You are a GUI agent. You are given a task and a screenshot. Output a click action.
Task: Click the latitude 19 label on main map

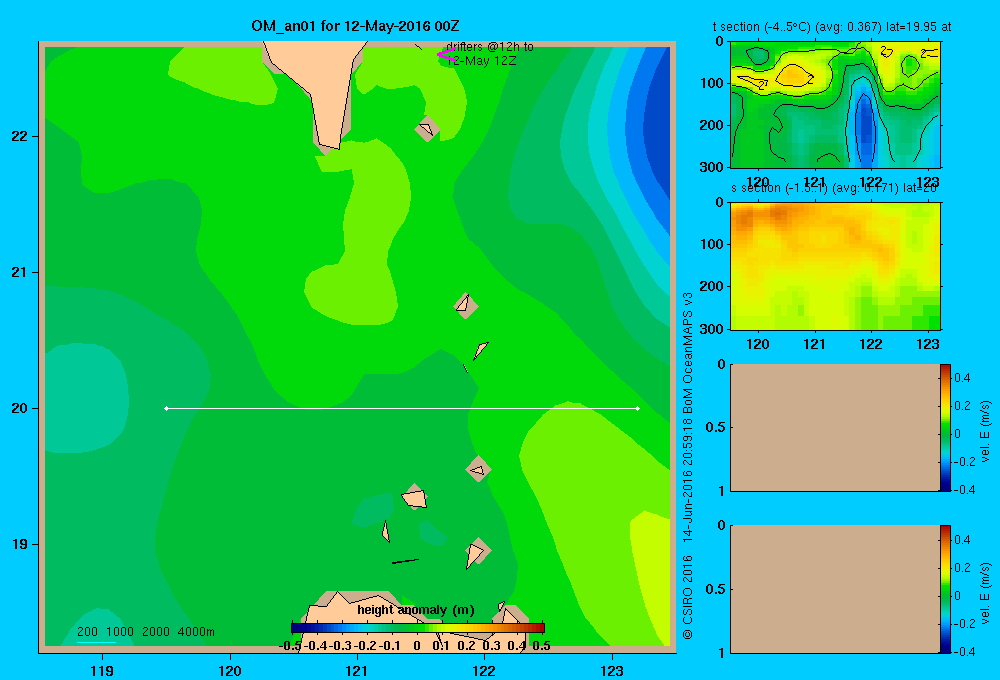coord(20,544)
